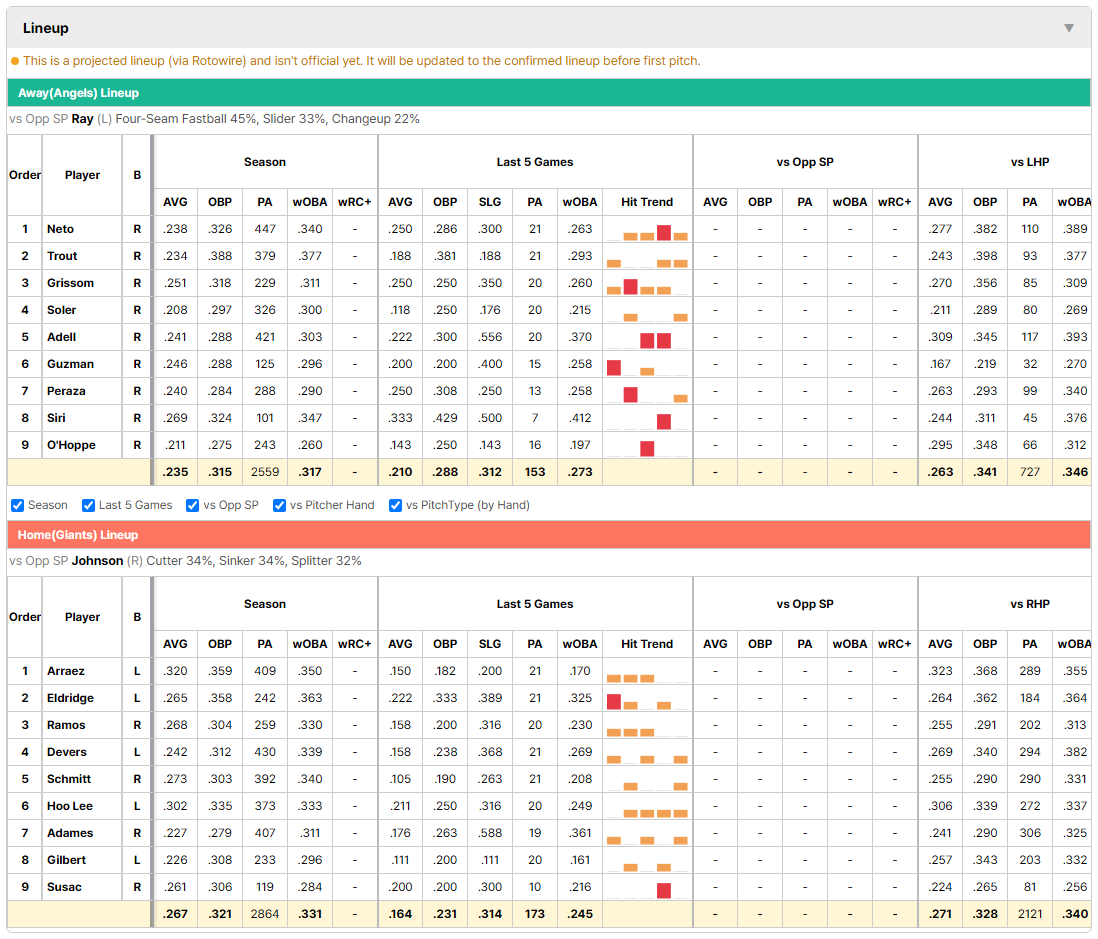This screenshot has height=939, width=1098.
Task: Toggle vs PitchType (by Hand) checkbox
Action: click(x=396, y=506)
